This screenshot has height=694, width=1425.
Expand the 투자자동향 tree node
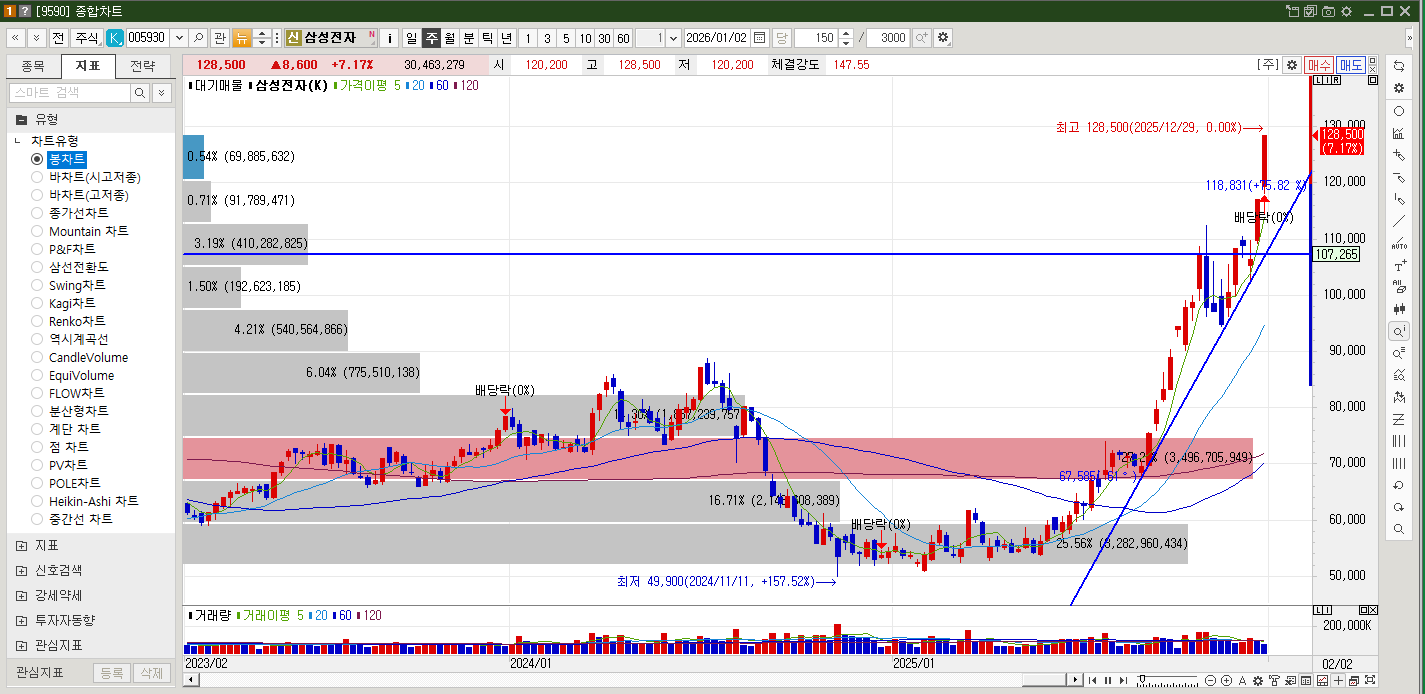coord(22,621)
